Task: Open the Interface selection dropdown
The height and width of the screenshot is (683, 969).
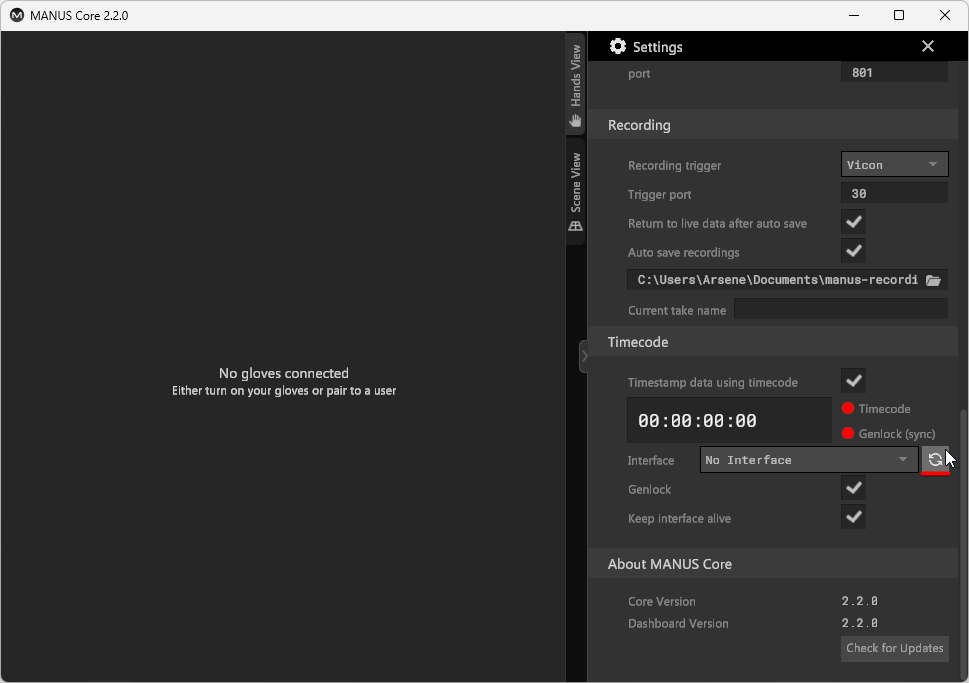Action: tap(808, 459)
